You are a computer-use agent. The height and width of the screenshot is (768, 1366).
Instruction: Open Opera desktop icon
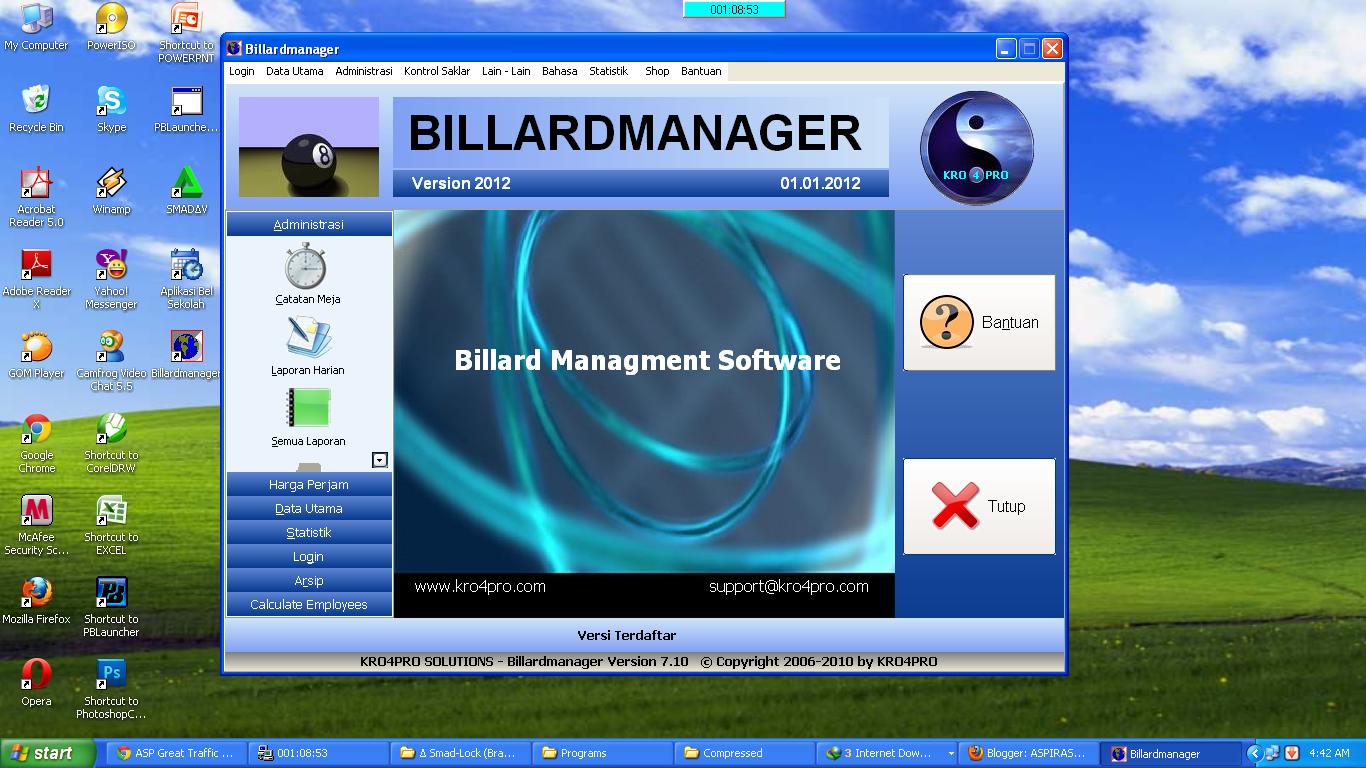(36, 683)
